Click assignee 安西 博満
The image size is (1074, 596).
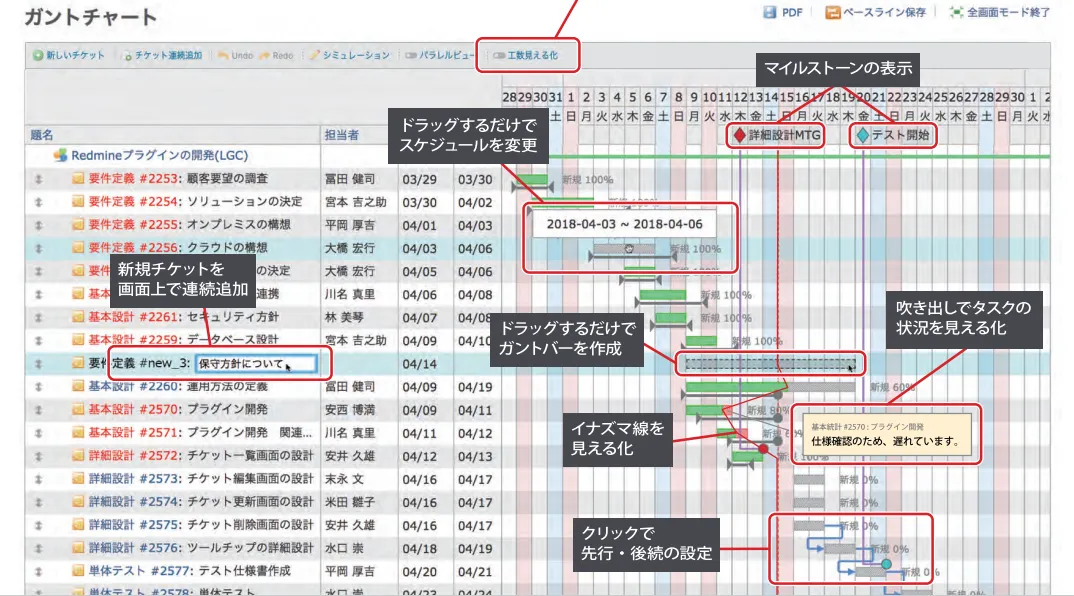[x=350, y=410]
